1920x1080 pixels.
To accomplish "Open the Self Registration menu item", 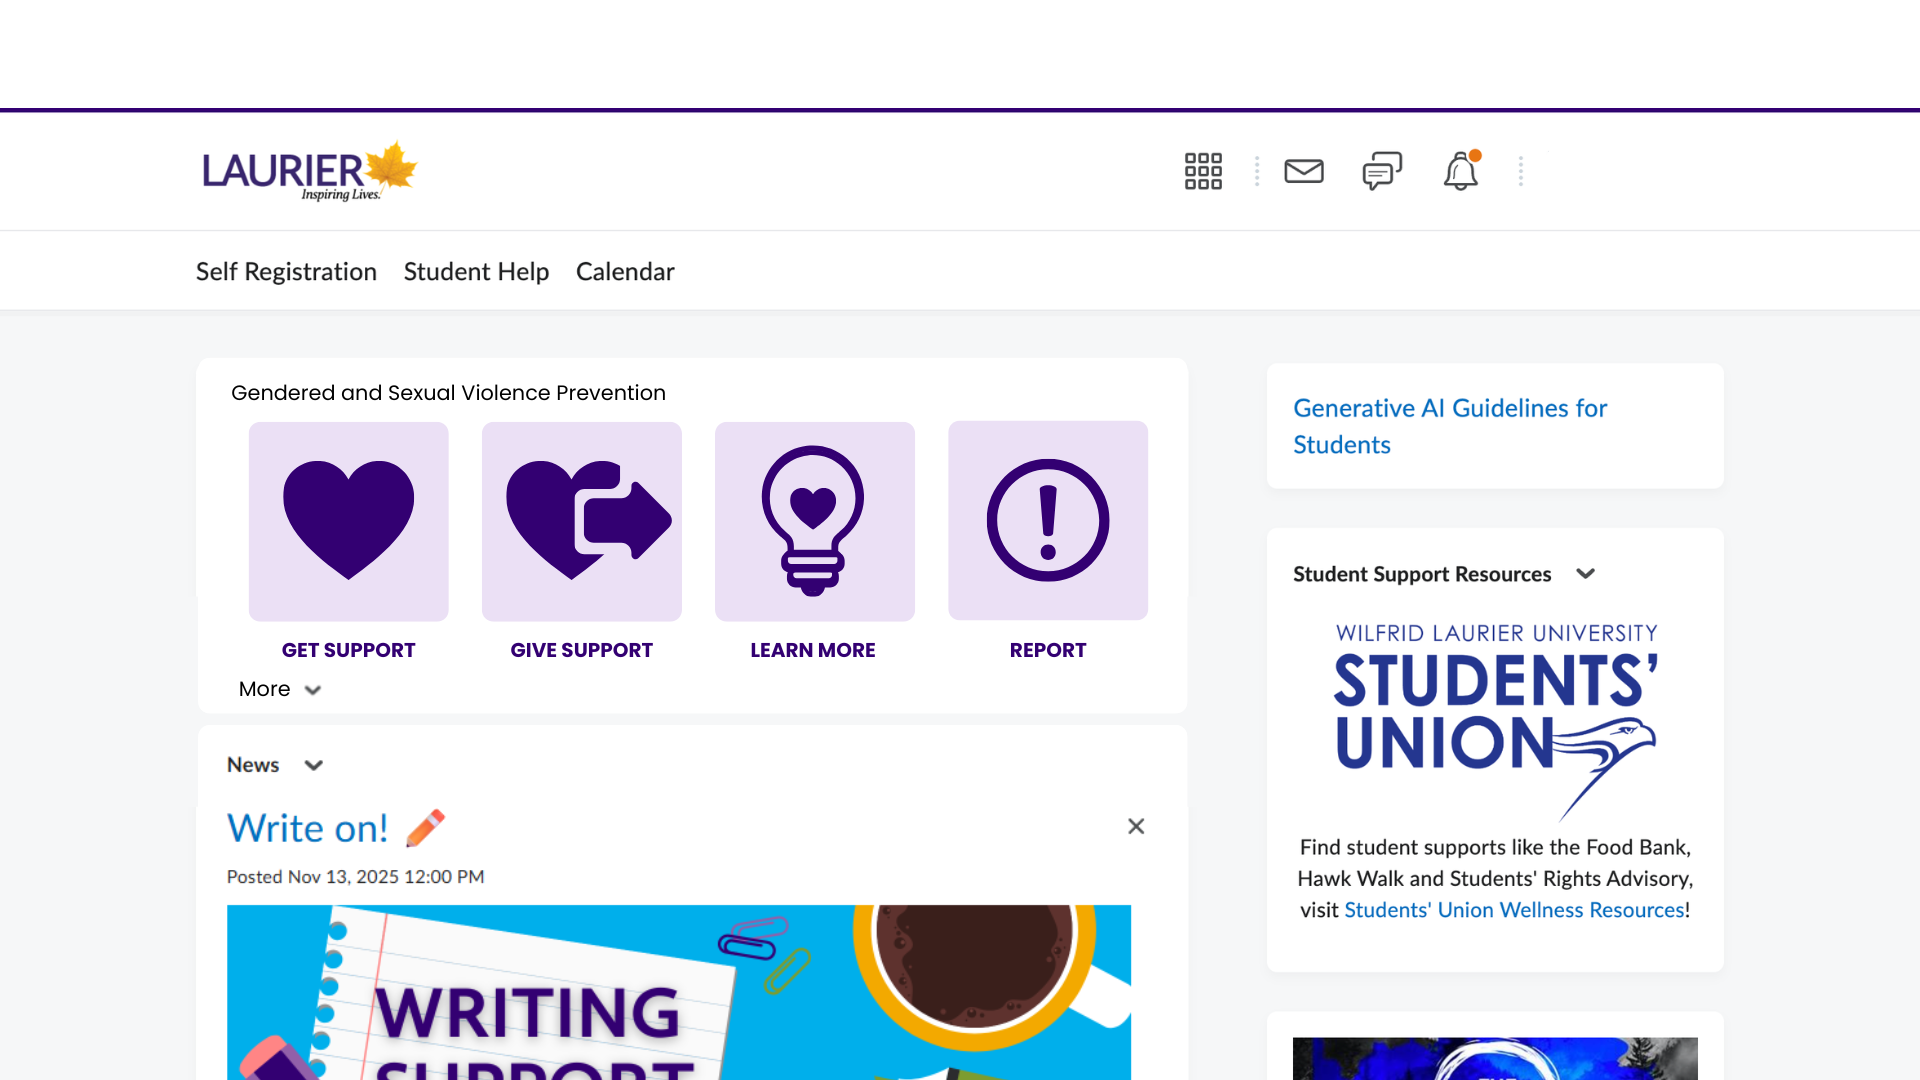I will click(x=286, y=271).
